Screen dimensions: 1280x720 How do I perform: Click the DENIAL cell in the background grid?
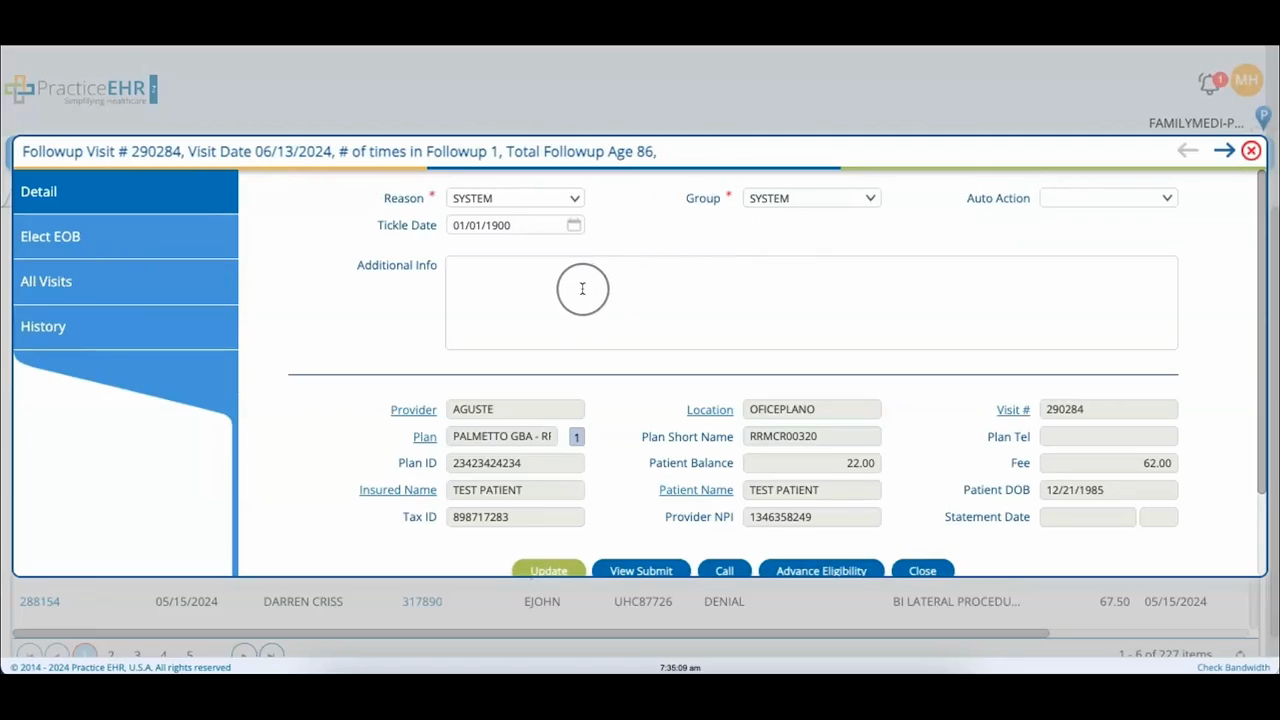point(724,601)
